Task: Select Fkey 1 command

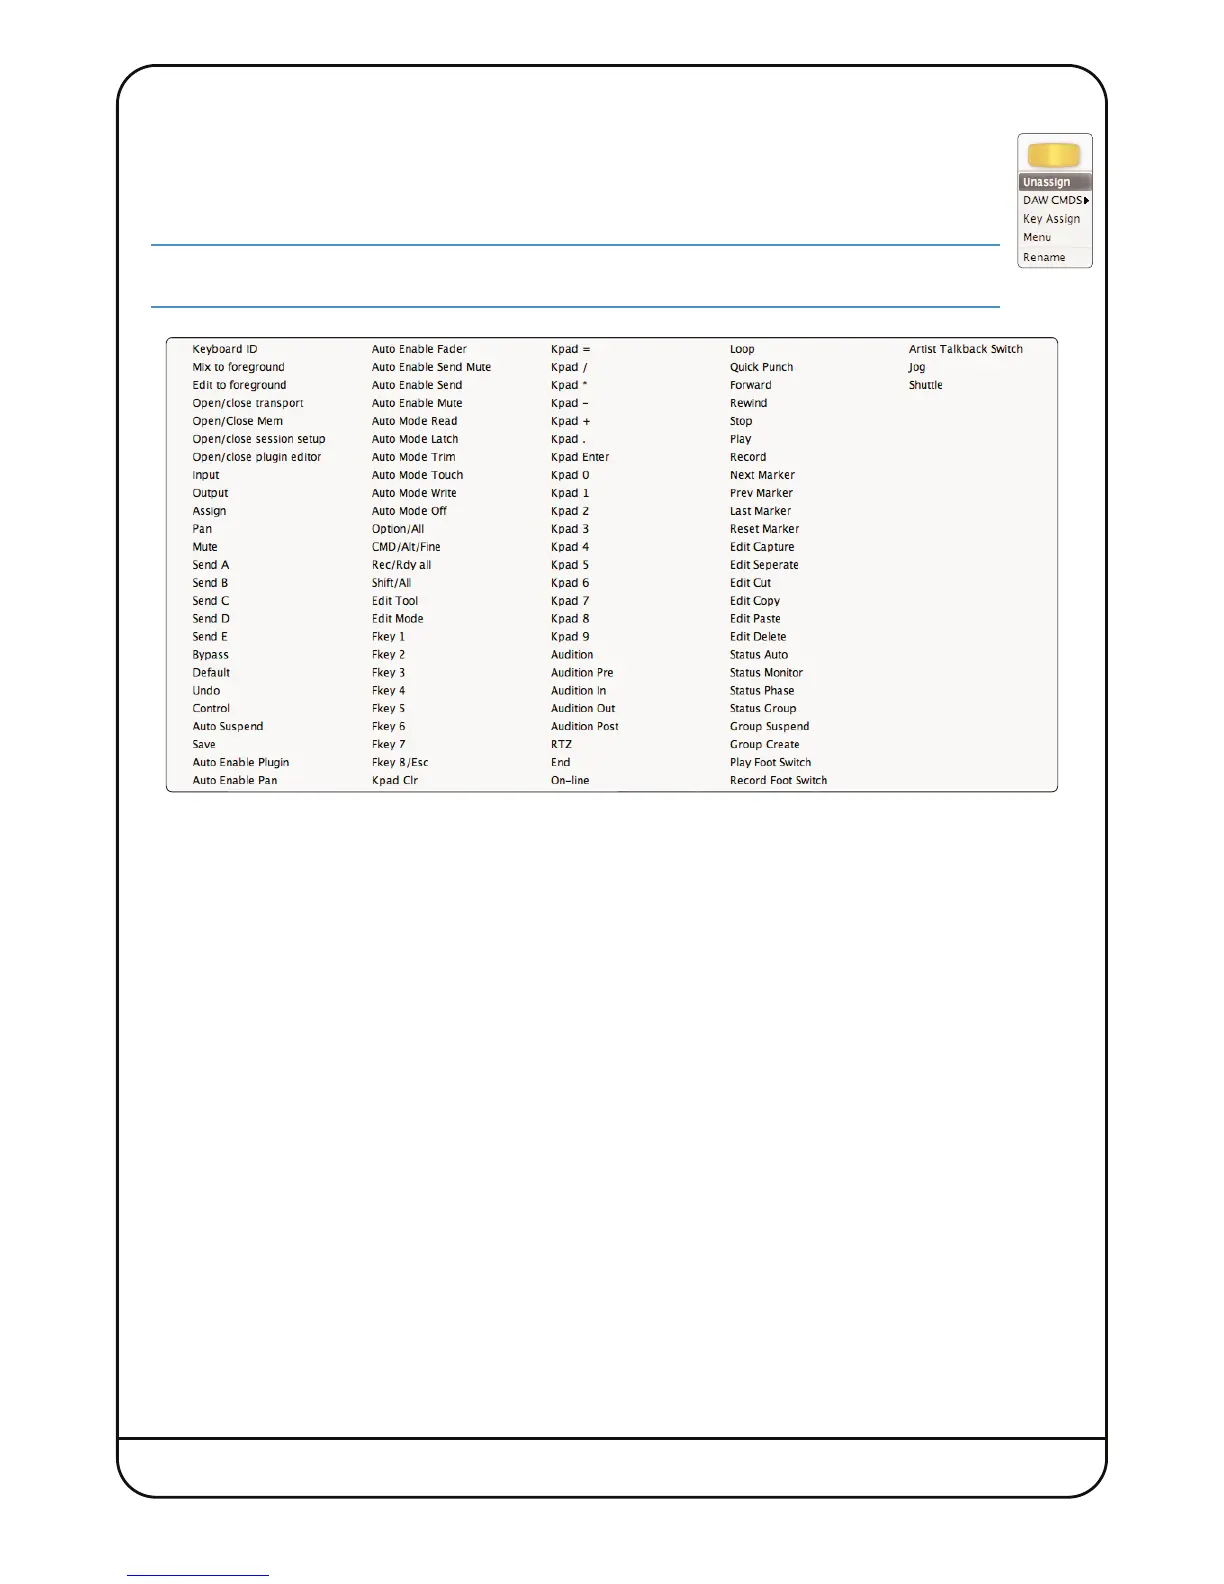Action: click(388, 636)
